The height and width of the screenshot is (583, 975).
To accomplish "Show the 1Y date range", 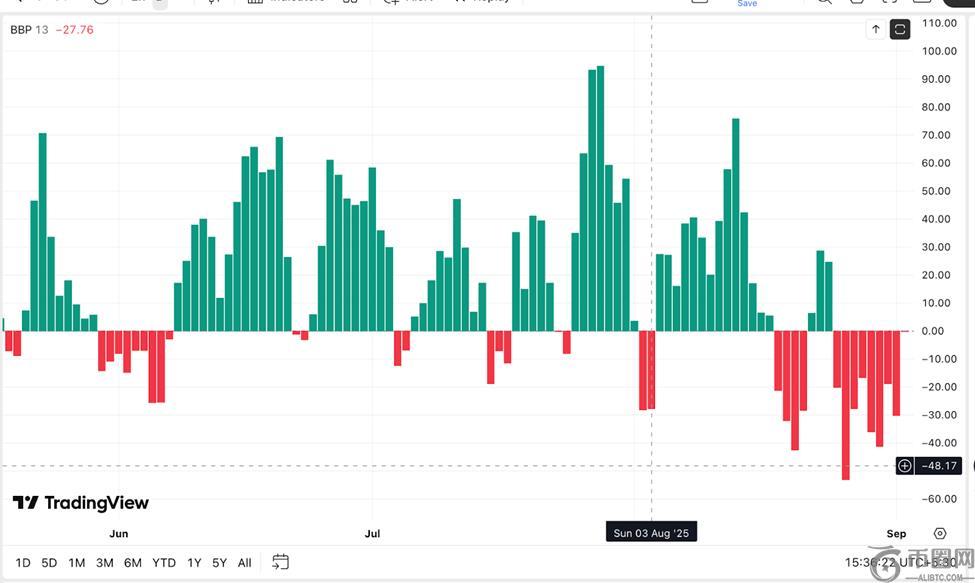I will tap(194, 563).
